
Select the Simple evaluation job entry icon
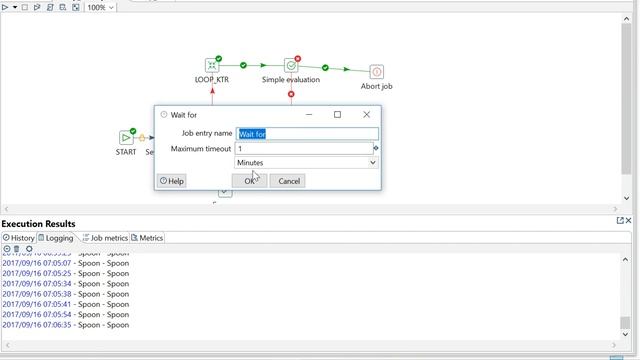point(291,65)
